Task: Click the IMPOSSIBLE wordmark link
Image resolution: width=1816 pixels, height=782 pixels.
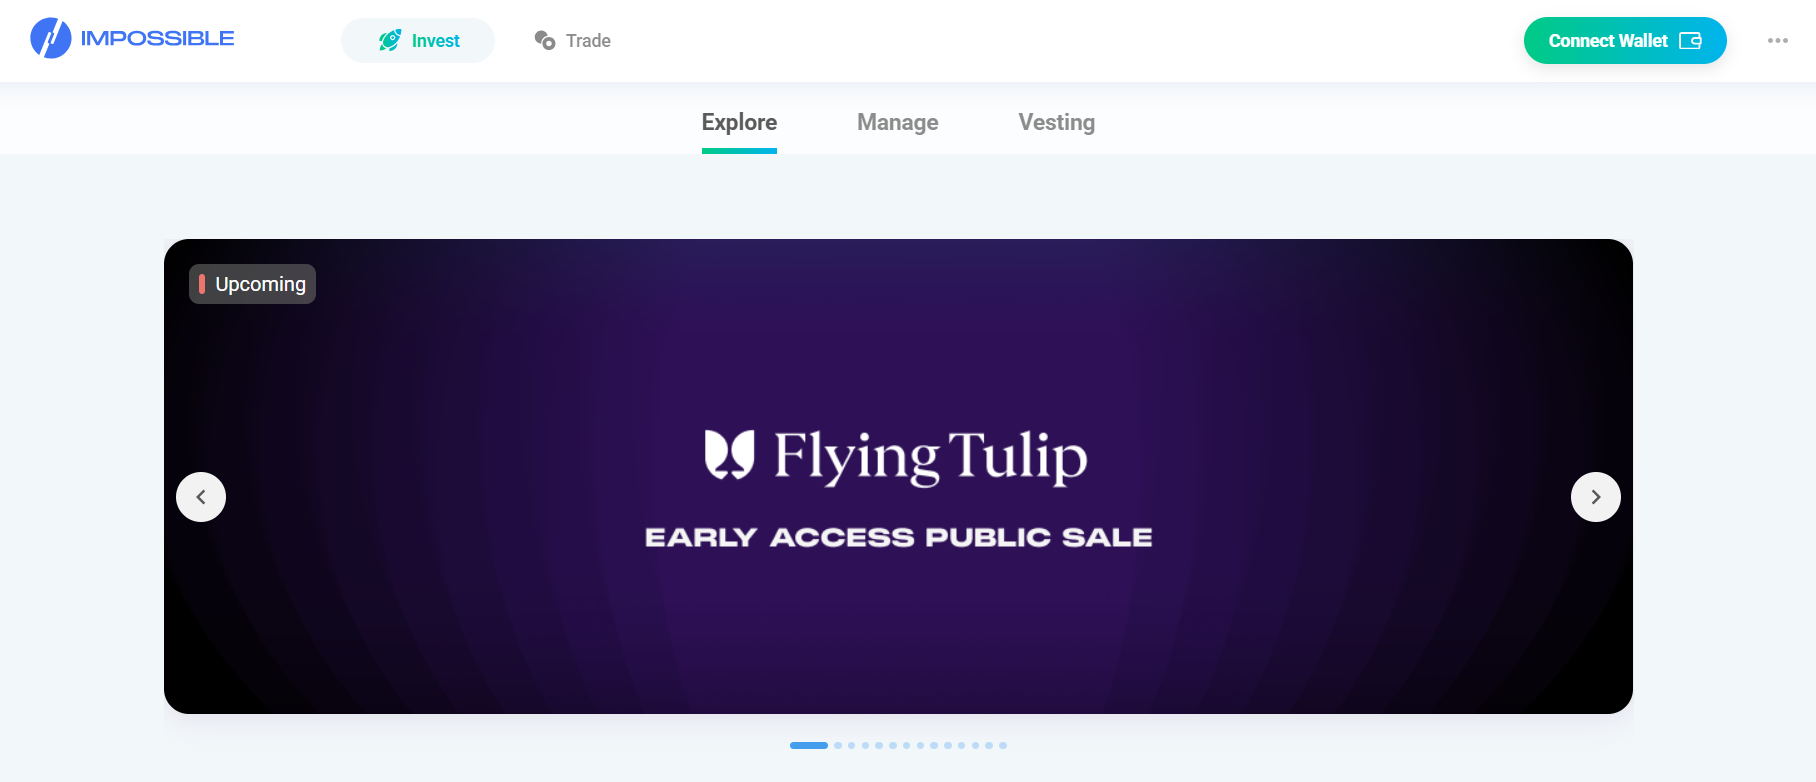Action: (158, 39)
